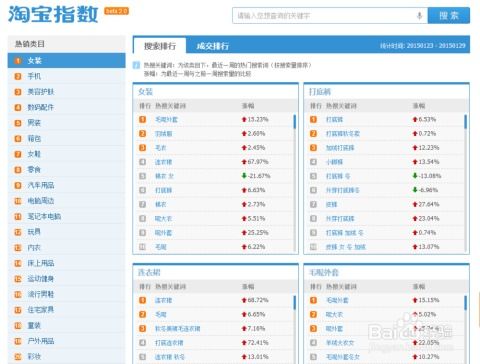
Task: Click the red up arrow beside 27.64%
Action: (x=415, y=204)
